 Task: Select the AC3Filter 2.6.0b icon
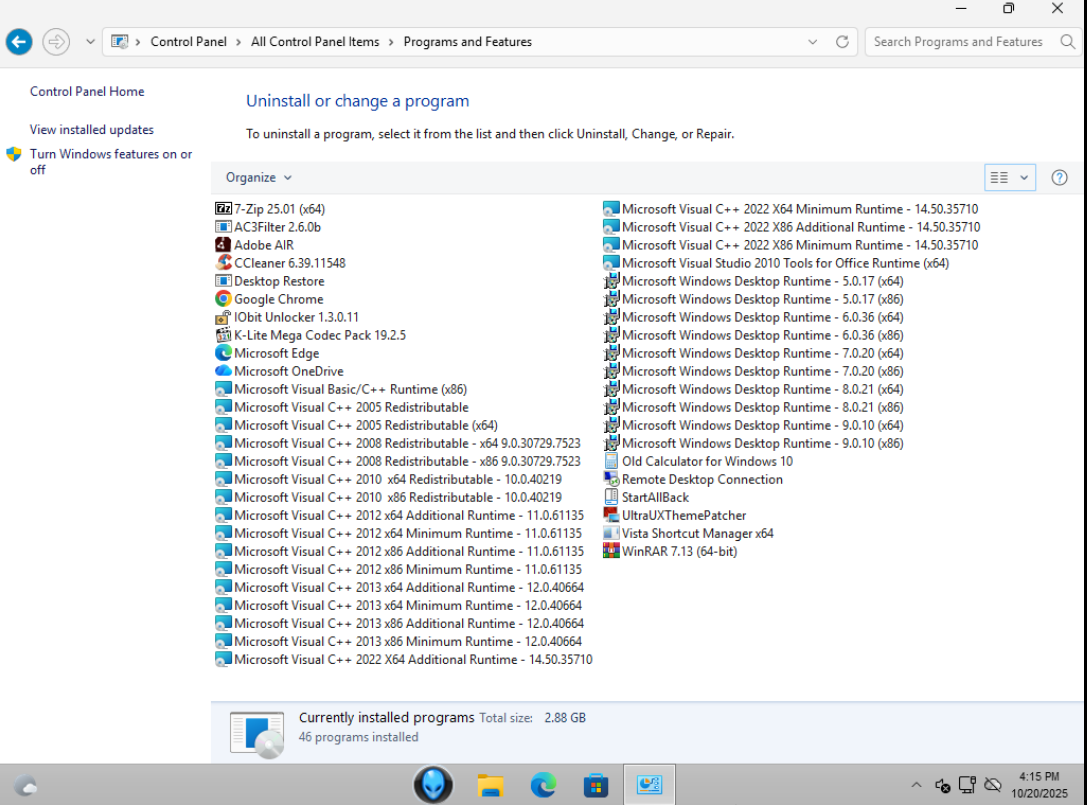[x=223, y=227]
